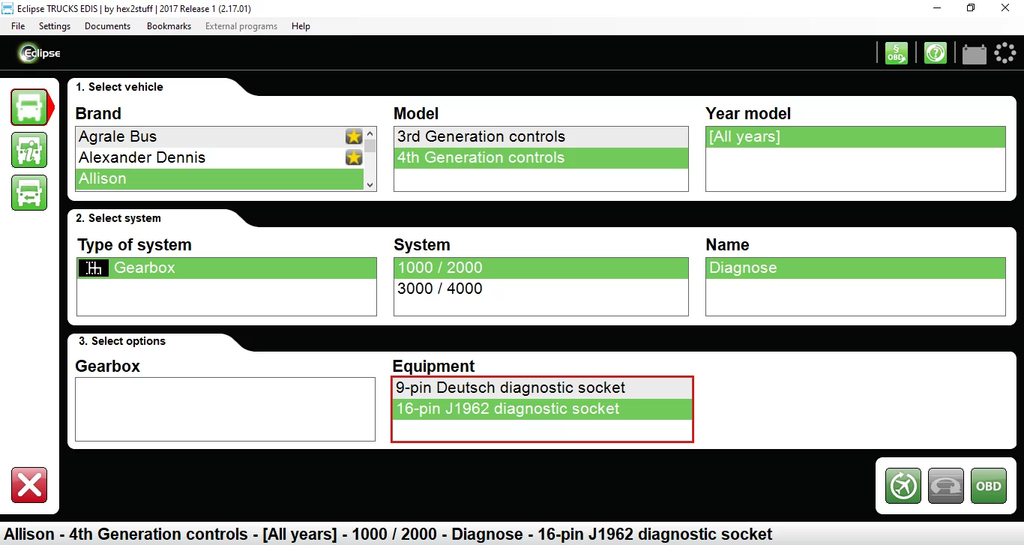Toggle favorite star for Agrale Bus
1024x545 pixels.
click(x=353, y=137)
